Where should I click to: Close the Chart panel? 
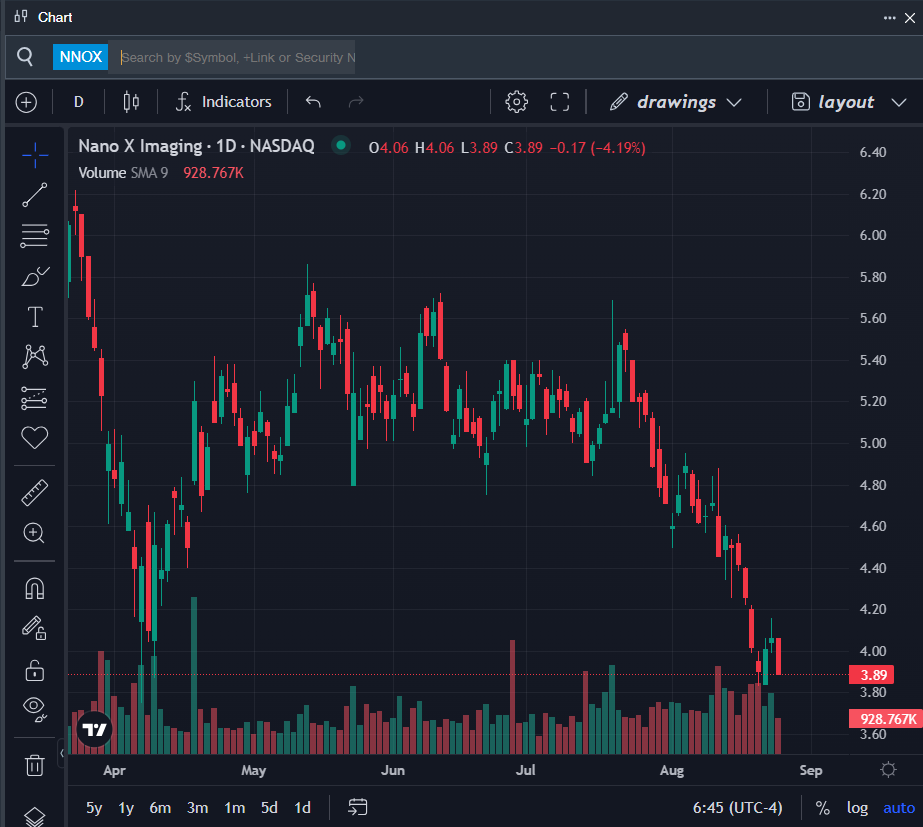910,18
